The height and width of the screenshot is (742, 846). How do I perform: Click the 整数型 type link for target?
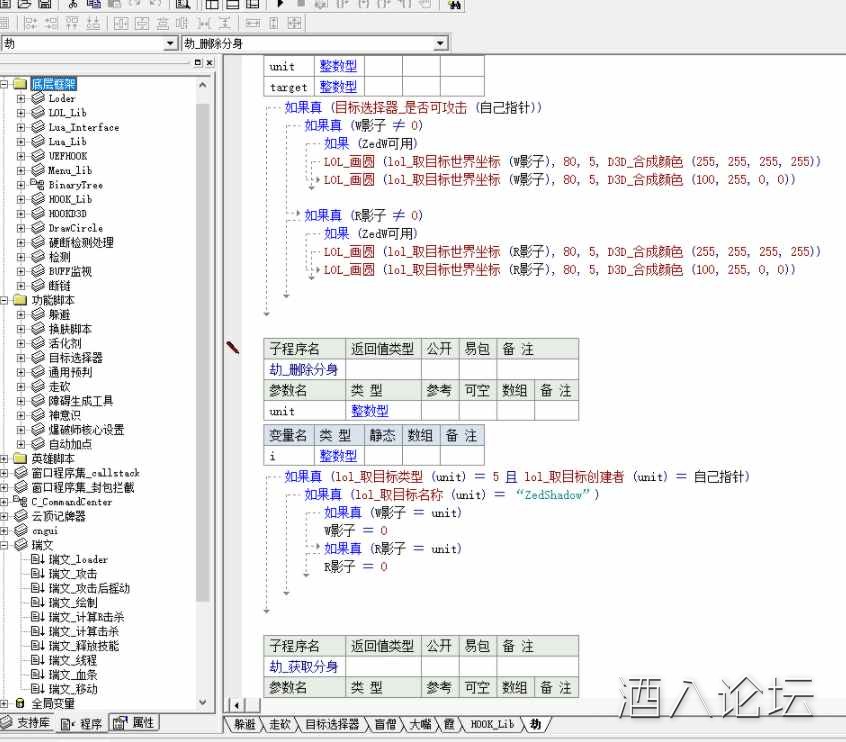pos(338,87)
